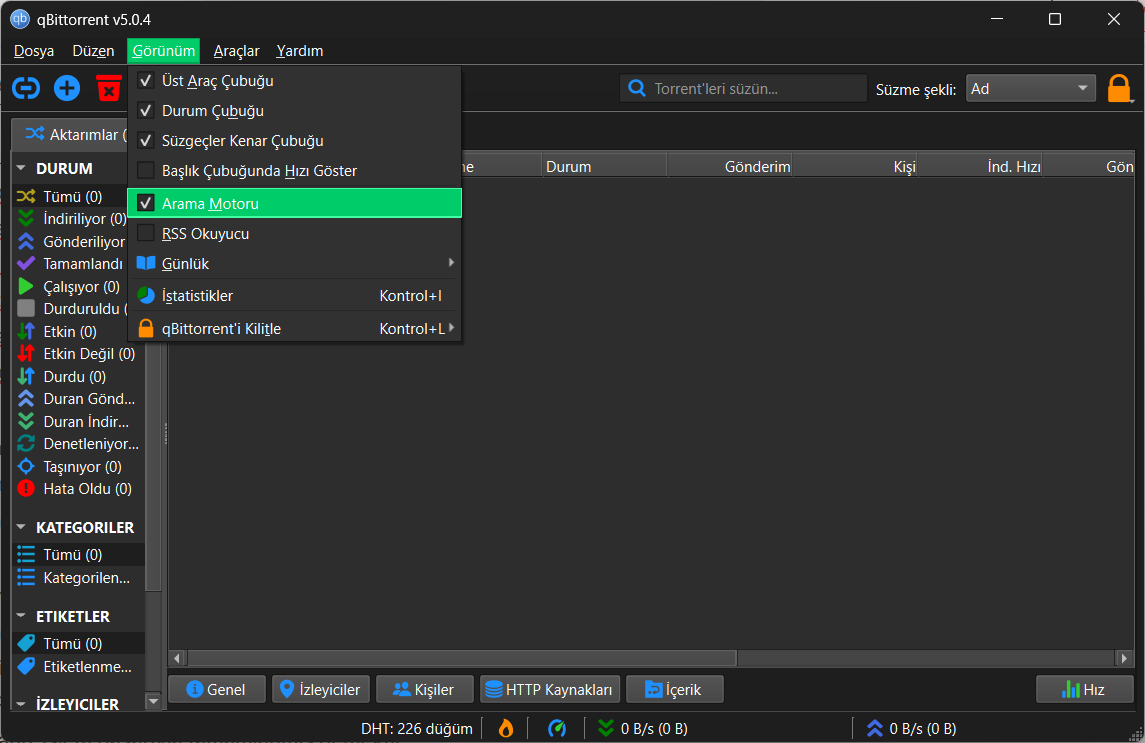Open İstatistikler from the menu
Image resolution: width=1145 pixels, height=743 pixels.
point(294,296)
